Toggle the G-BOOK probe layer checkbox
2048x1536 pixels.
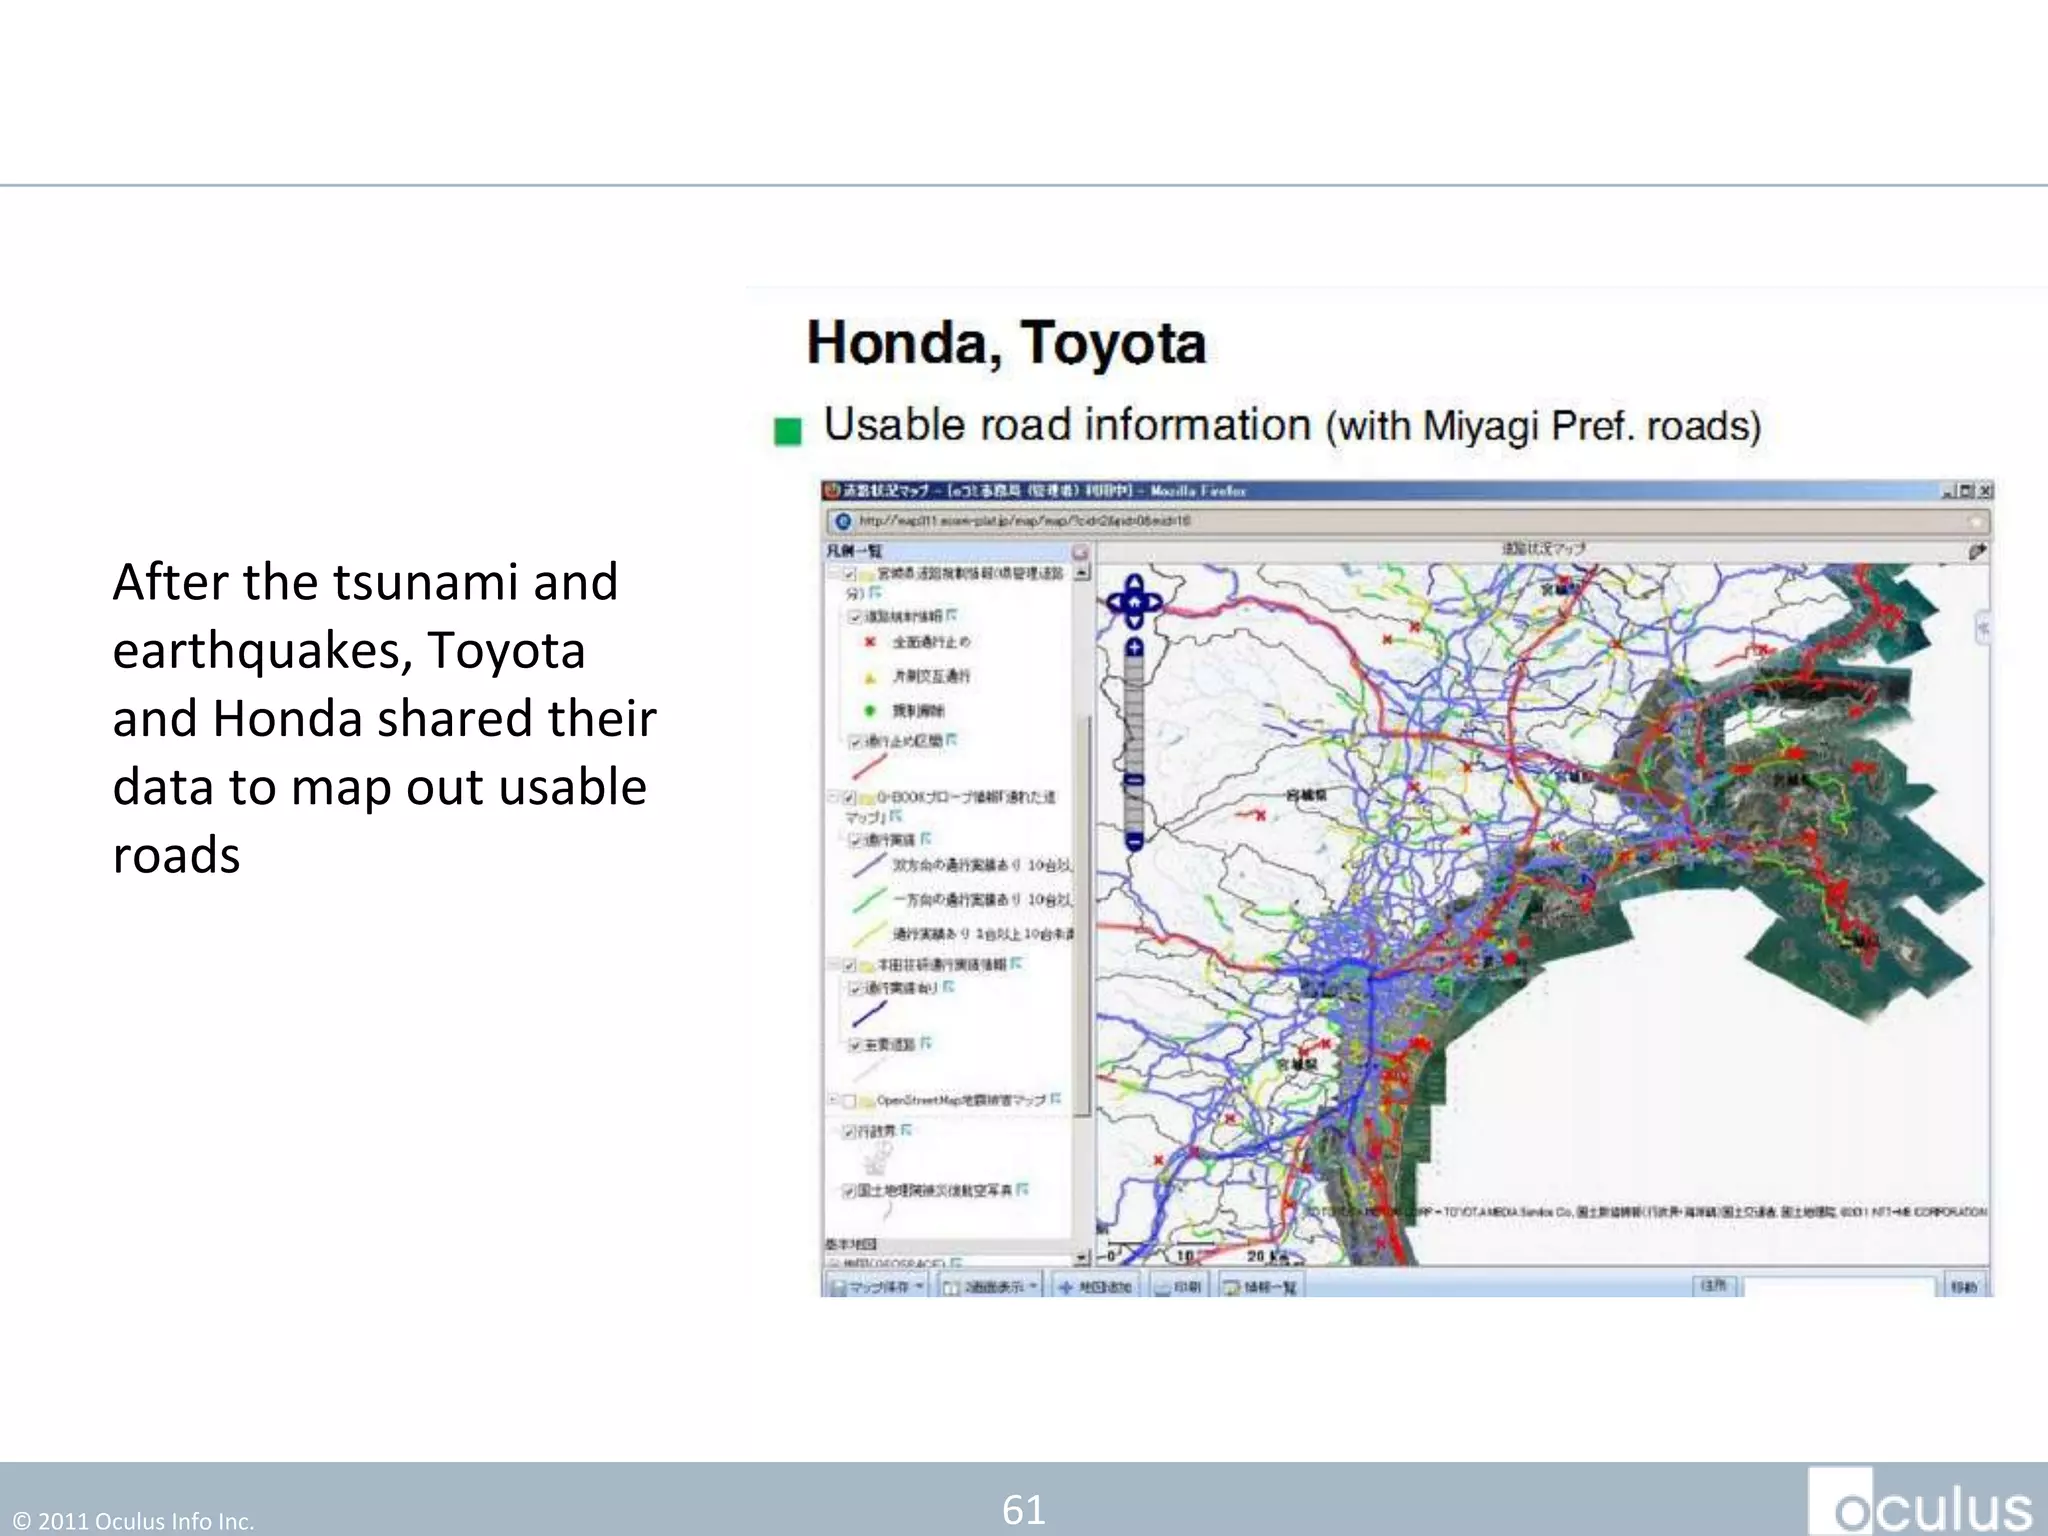click(x=849, y=798)
